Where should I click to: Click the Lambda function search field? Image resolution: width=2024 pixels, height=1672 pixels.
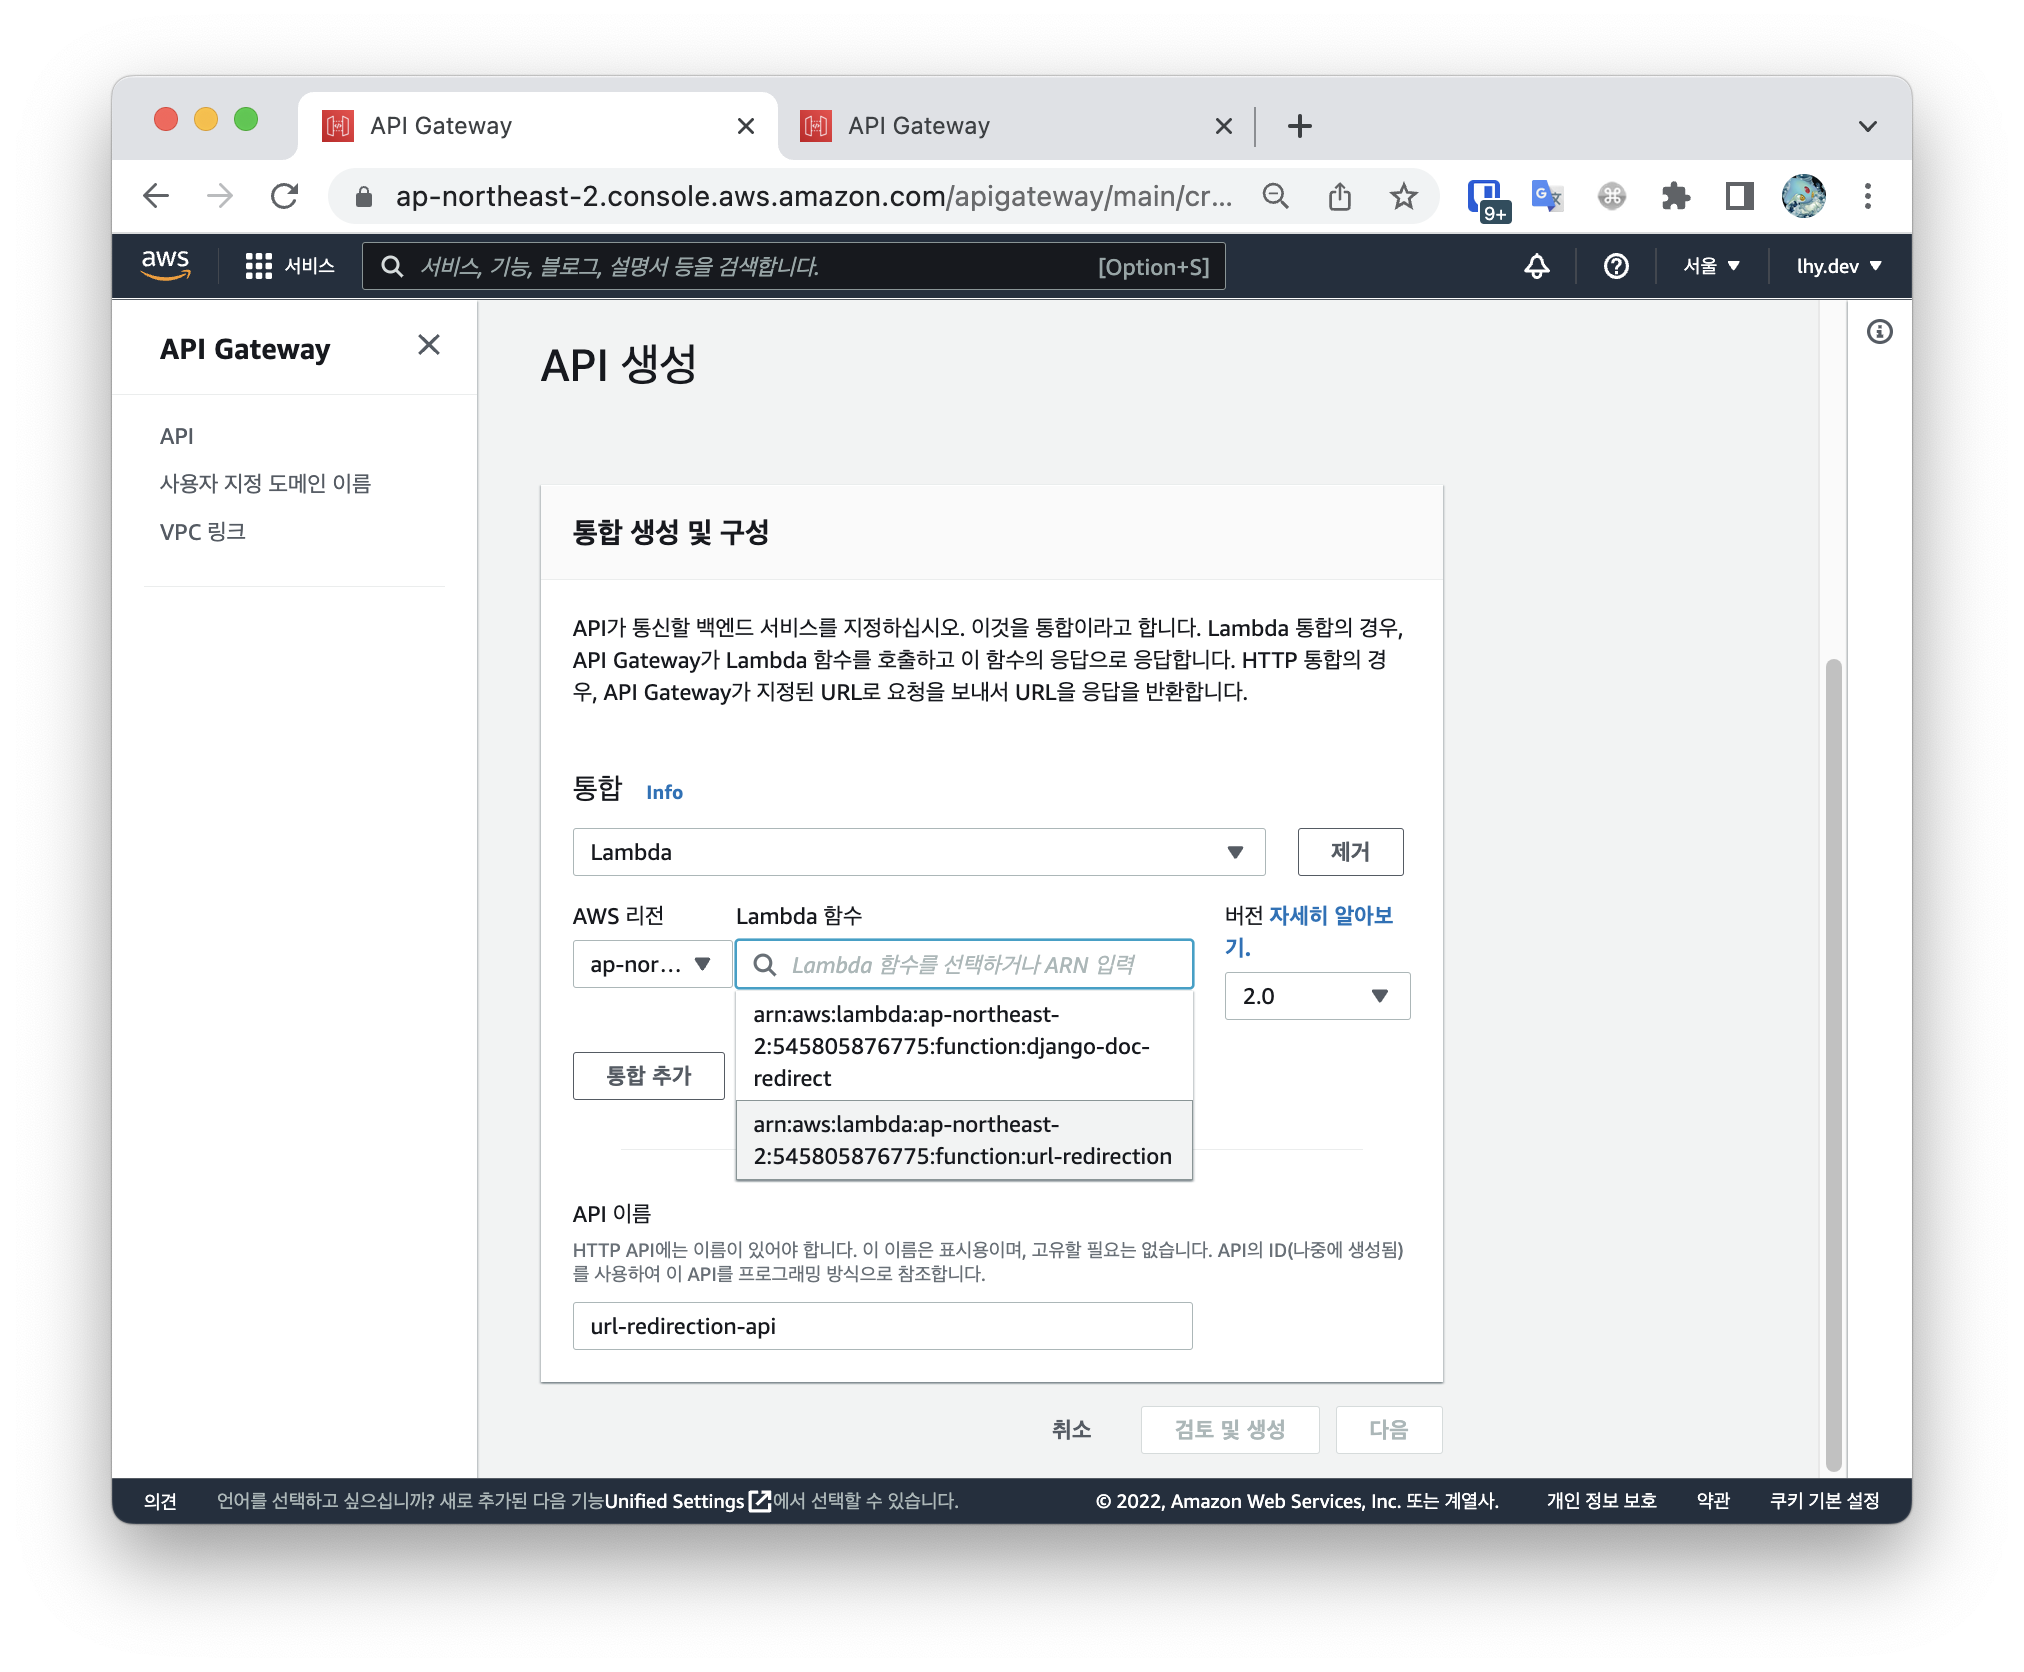coord(964,964)
